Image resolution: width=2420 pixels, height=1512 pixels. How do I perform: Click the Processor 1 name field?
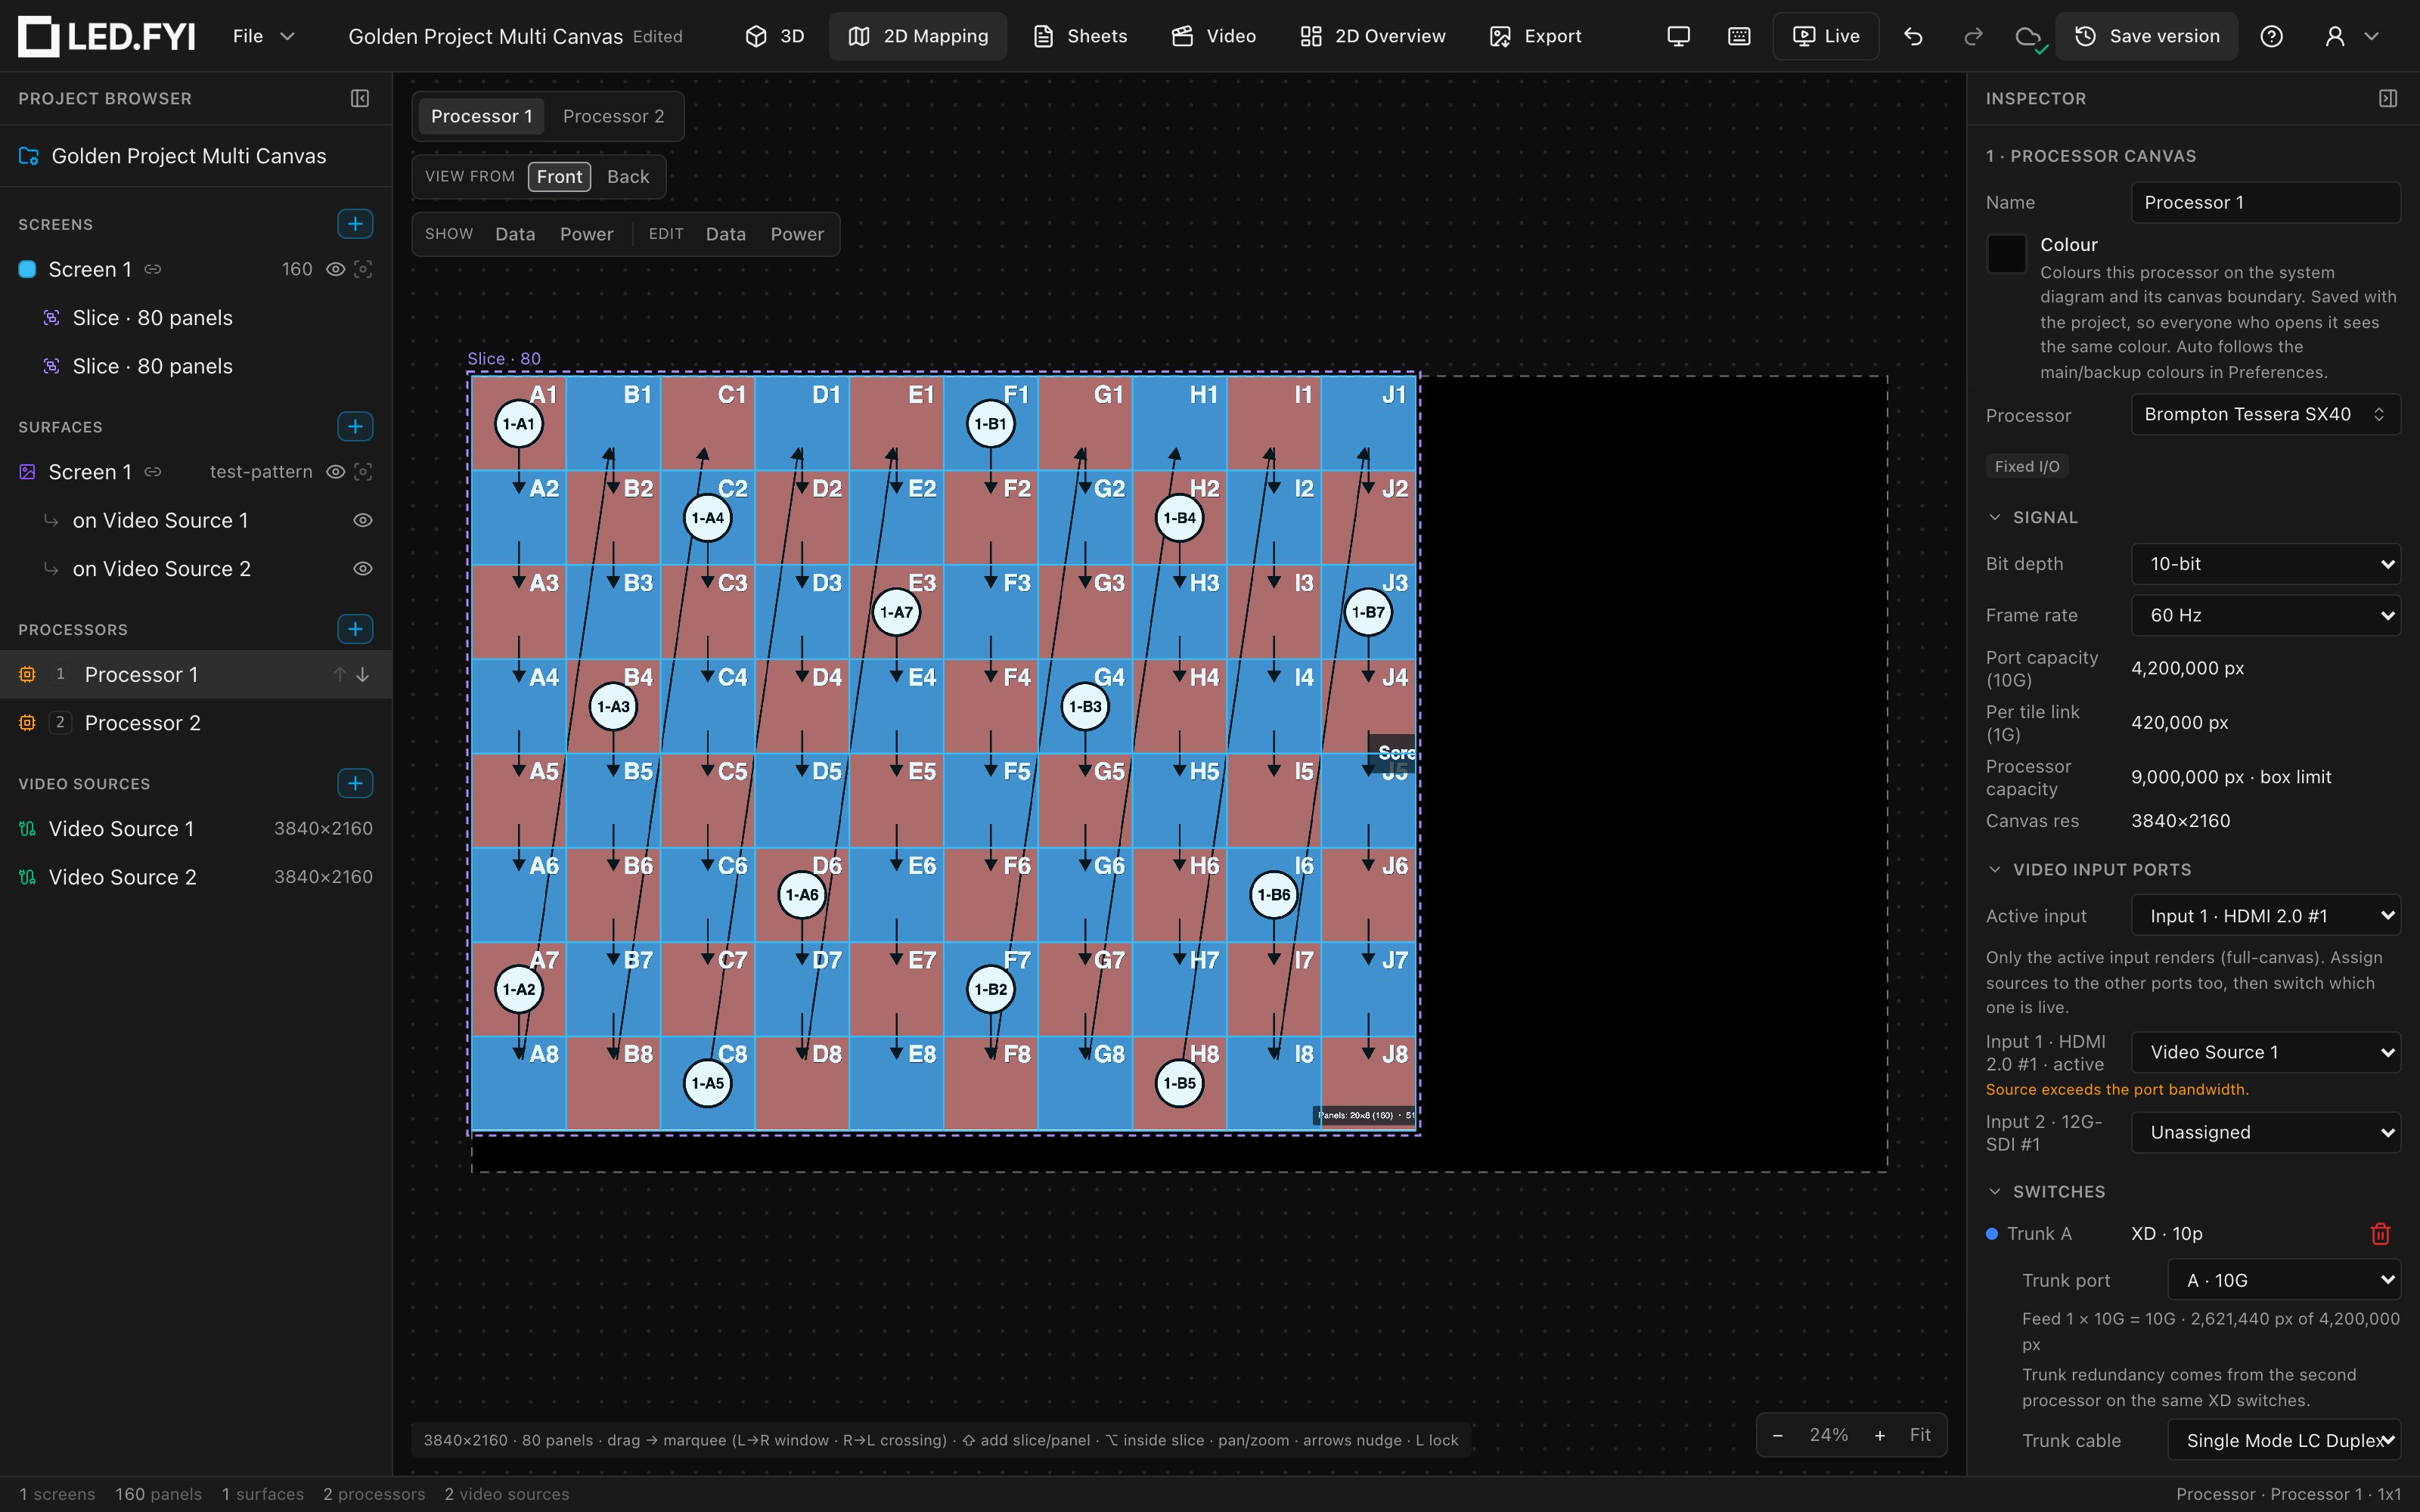point(2265,202)
